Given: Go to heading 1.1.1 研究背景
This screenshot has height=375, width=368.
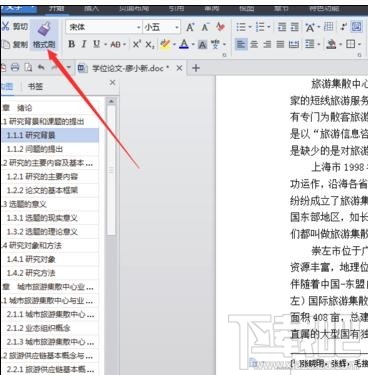Looking at the screenshot, I should [x=50, y=135].
